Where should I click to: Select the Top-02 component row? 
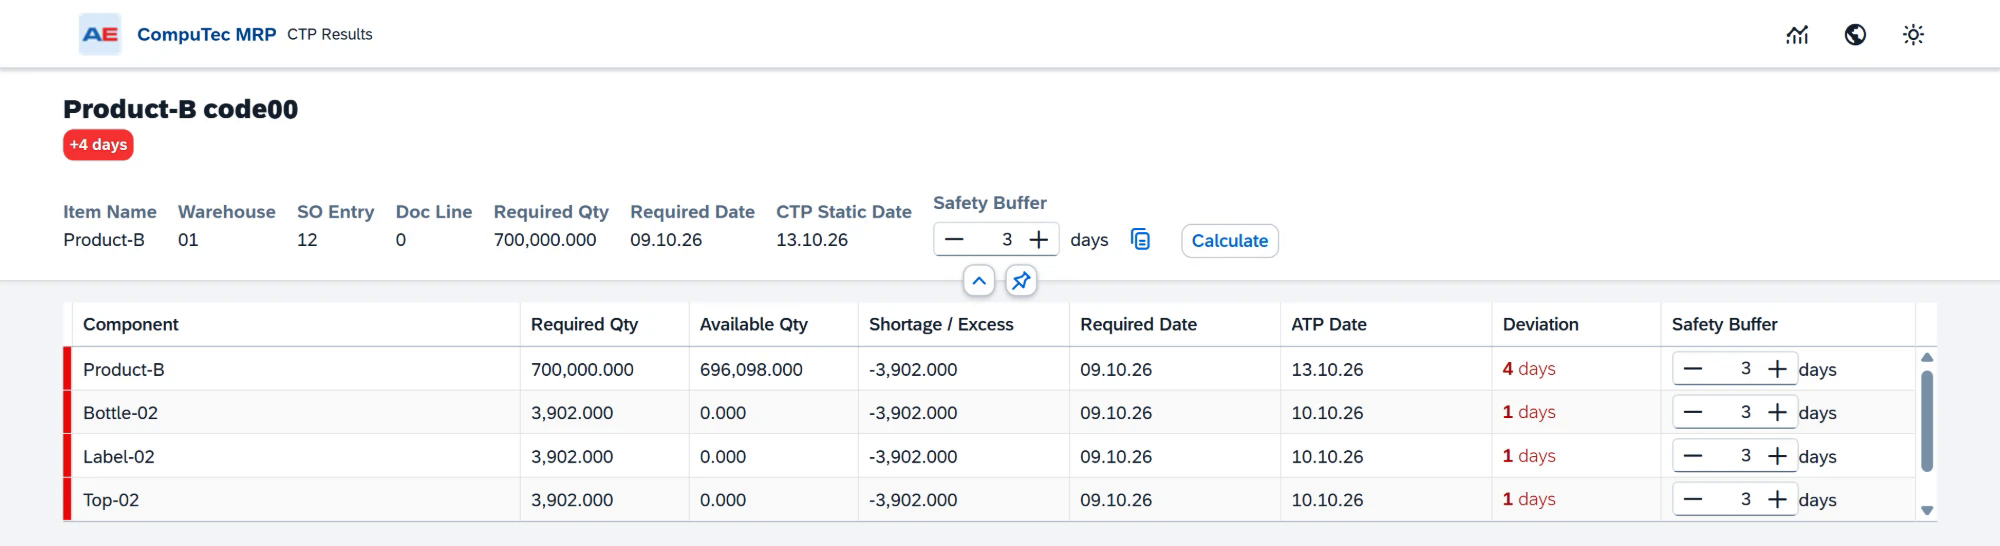990,499
